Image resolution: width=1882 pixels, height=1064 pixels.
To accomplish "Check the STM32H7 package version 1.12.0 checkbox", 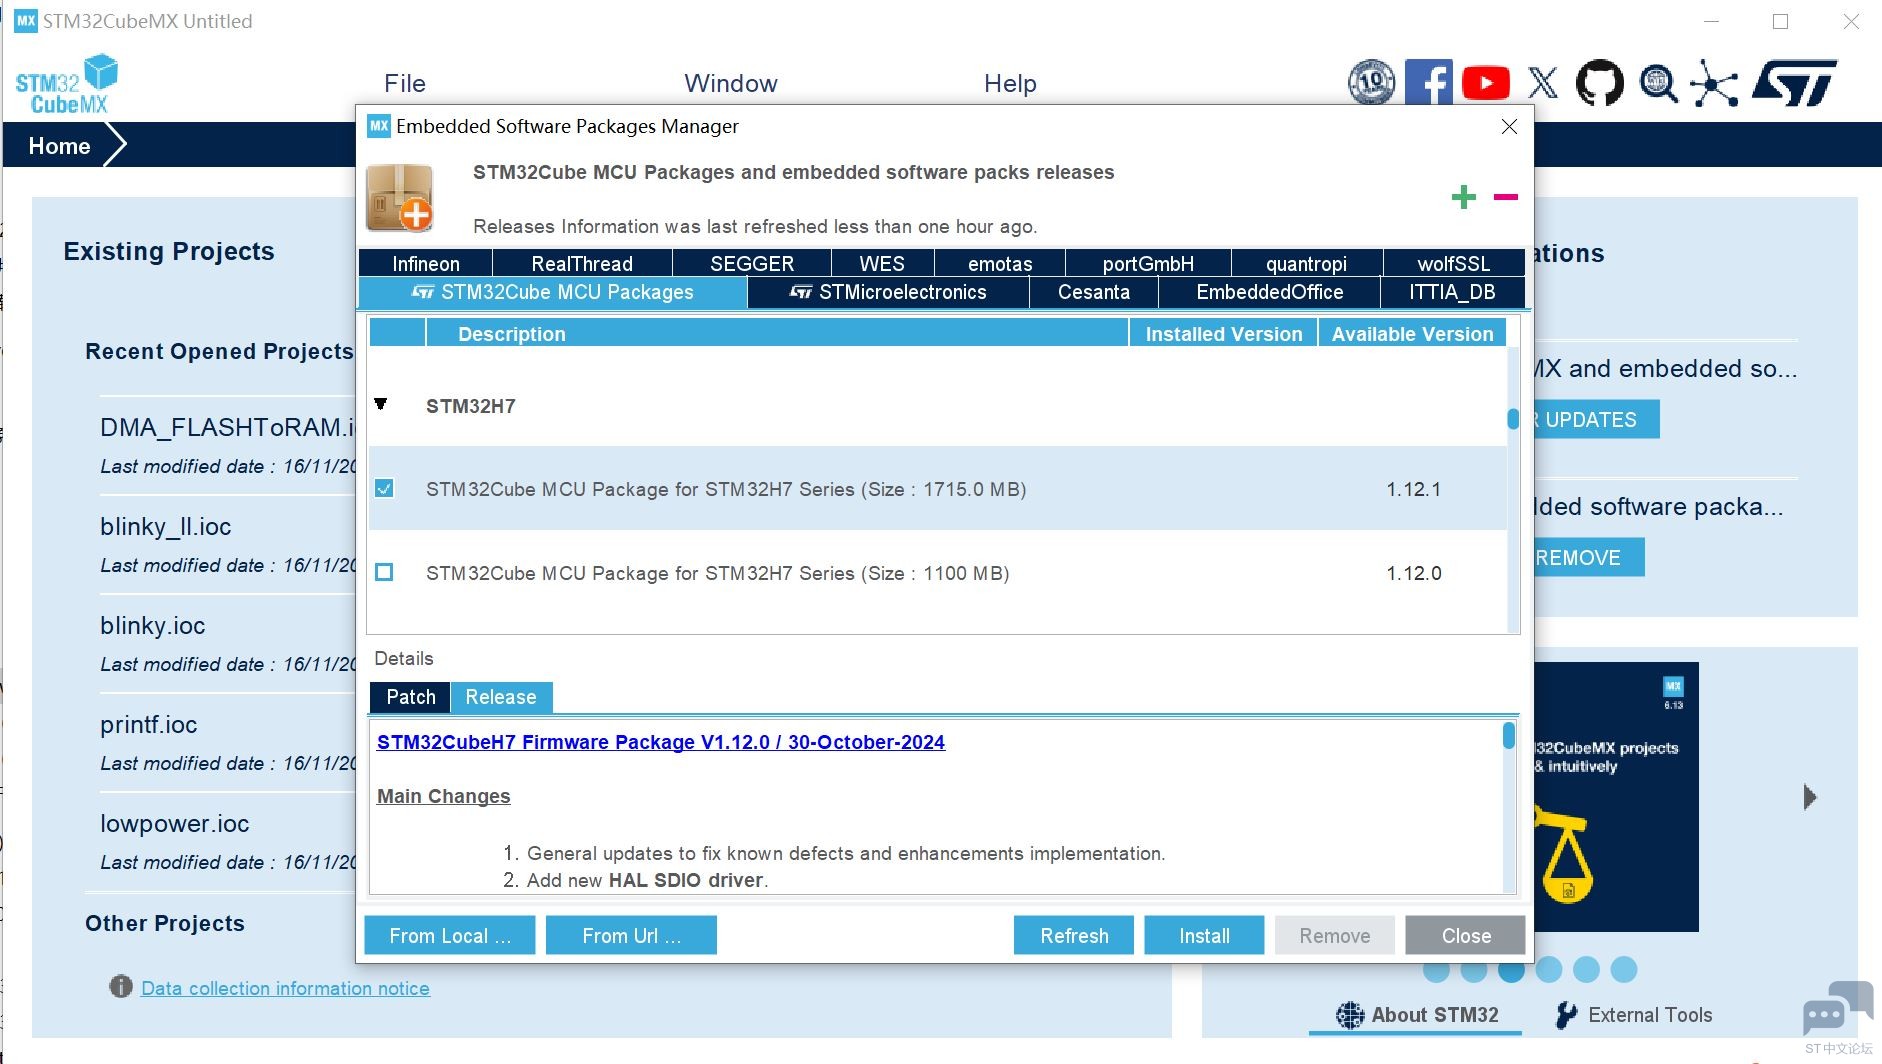I will (384, 572).
